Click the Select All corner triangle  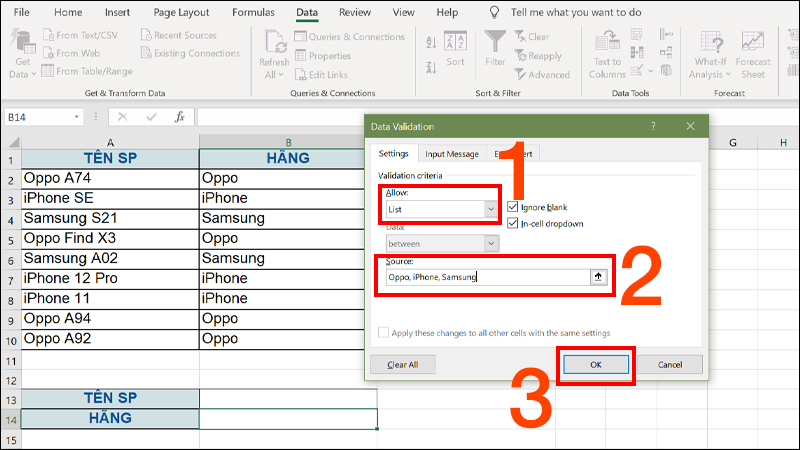click(12, 142)
